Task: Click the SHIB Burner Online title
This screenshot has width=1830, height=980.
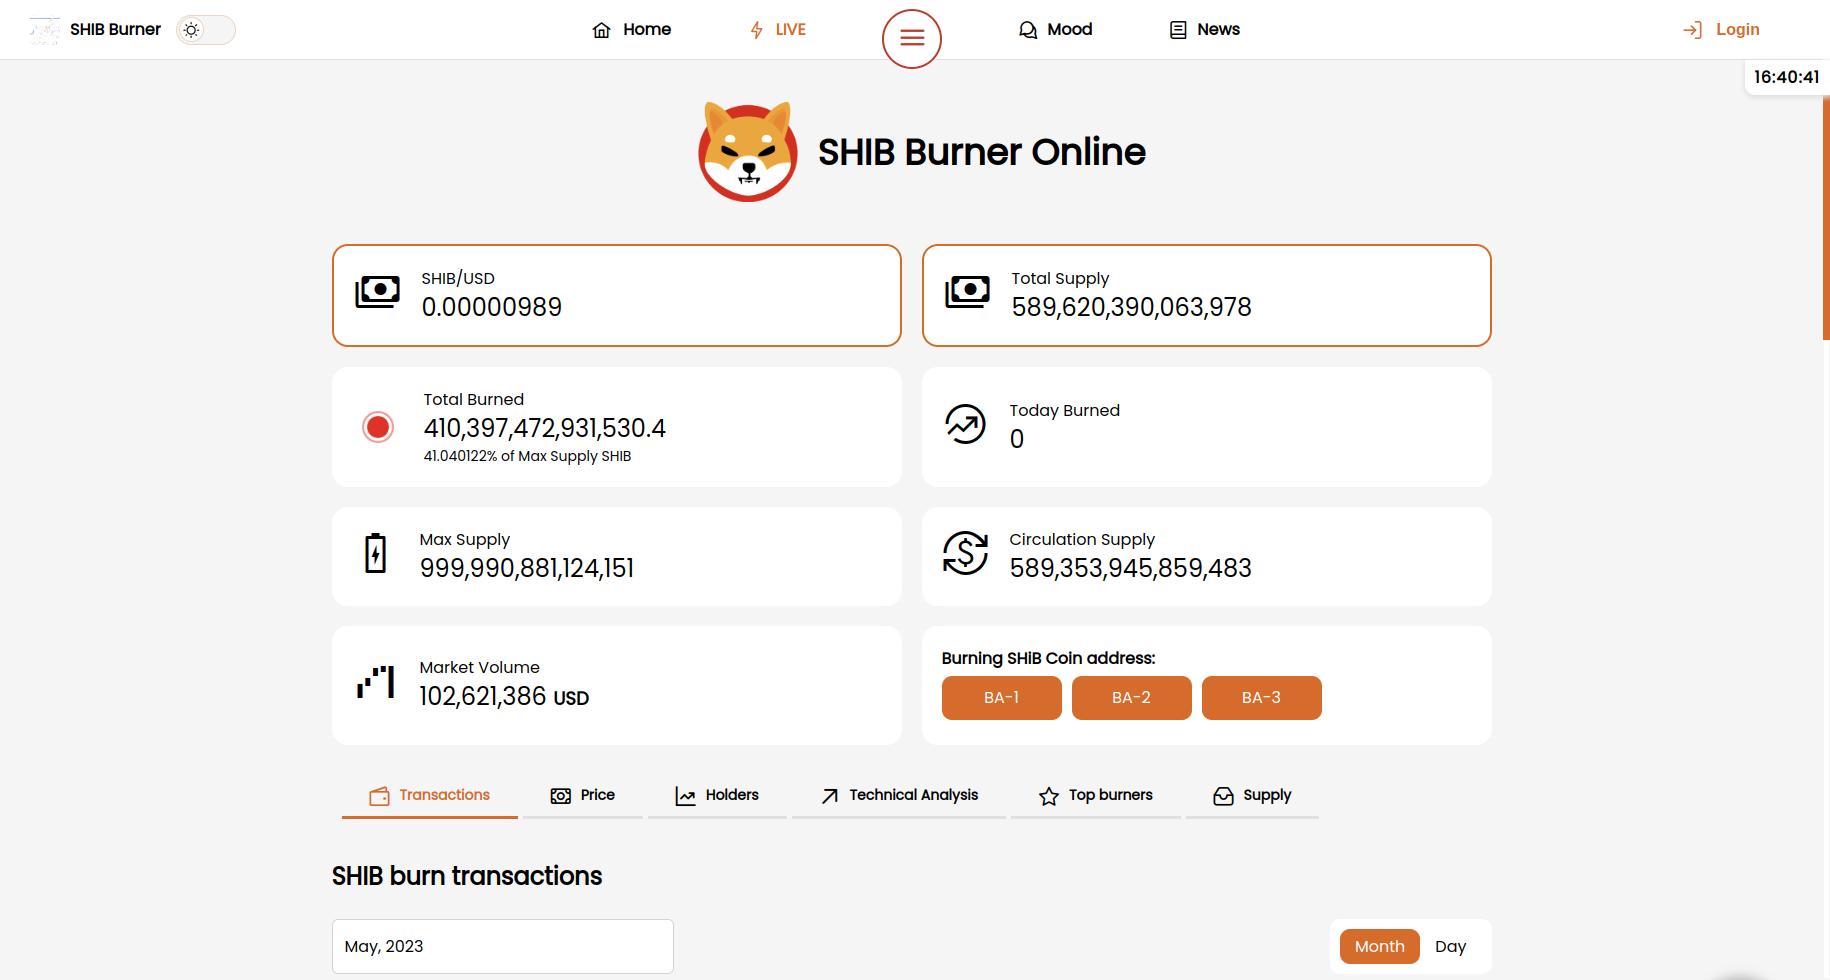Action: pyautogui.click(x=982, y=152)
